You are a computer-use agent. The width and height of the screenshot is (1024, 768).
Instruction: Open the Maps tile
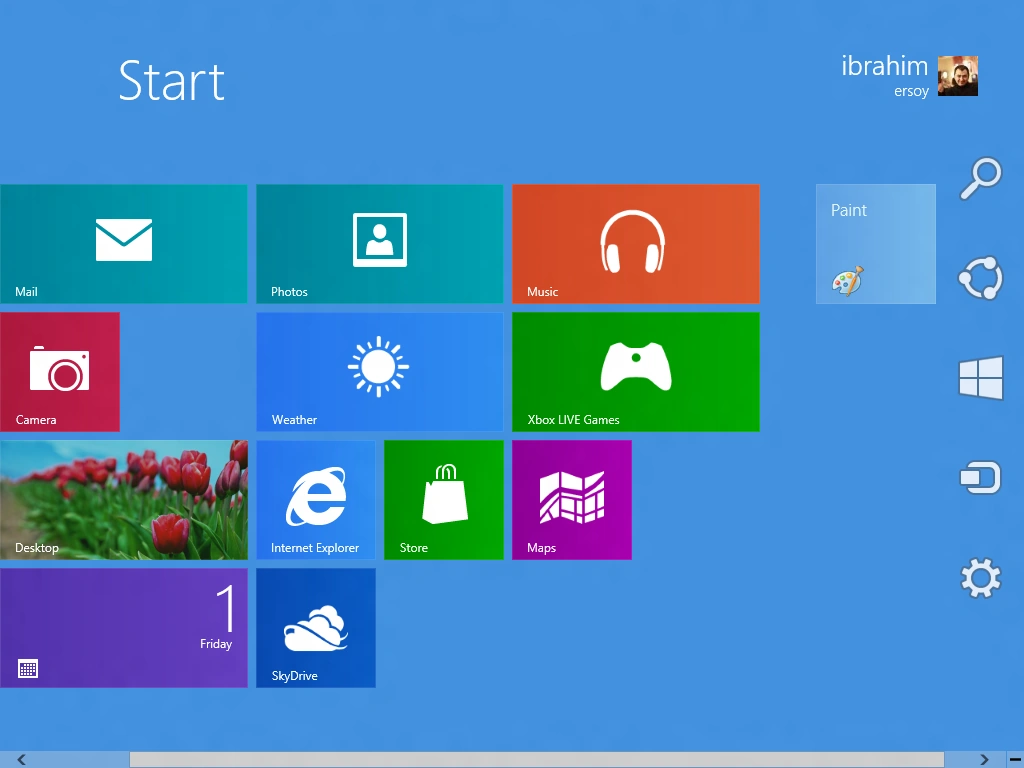coord(571,500)
